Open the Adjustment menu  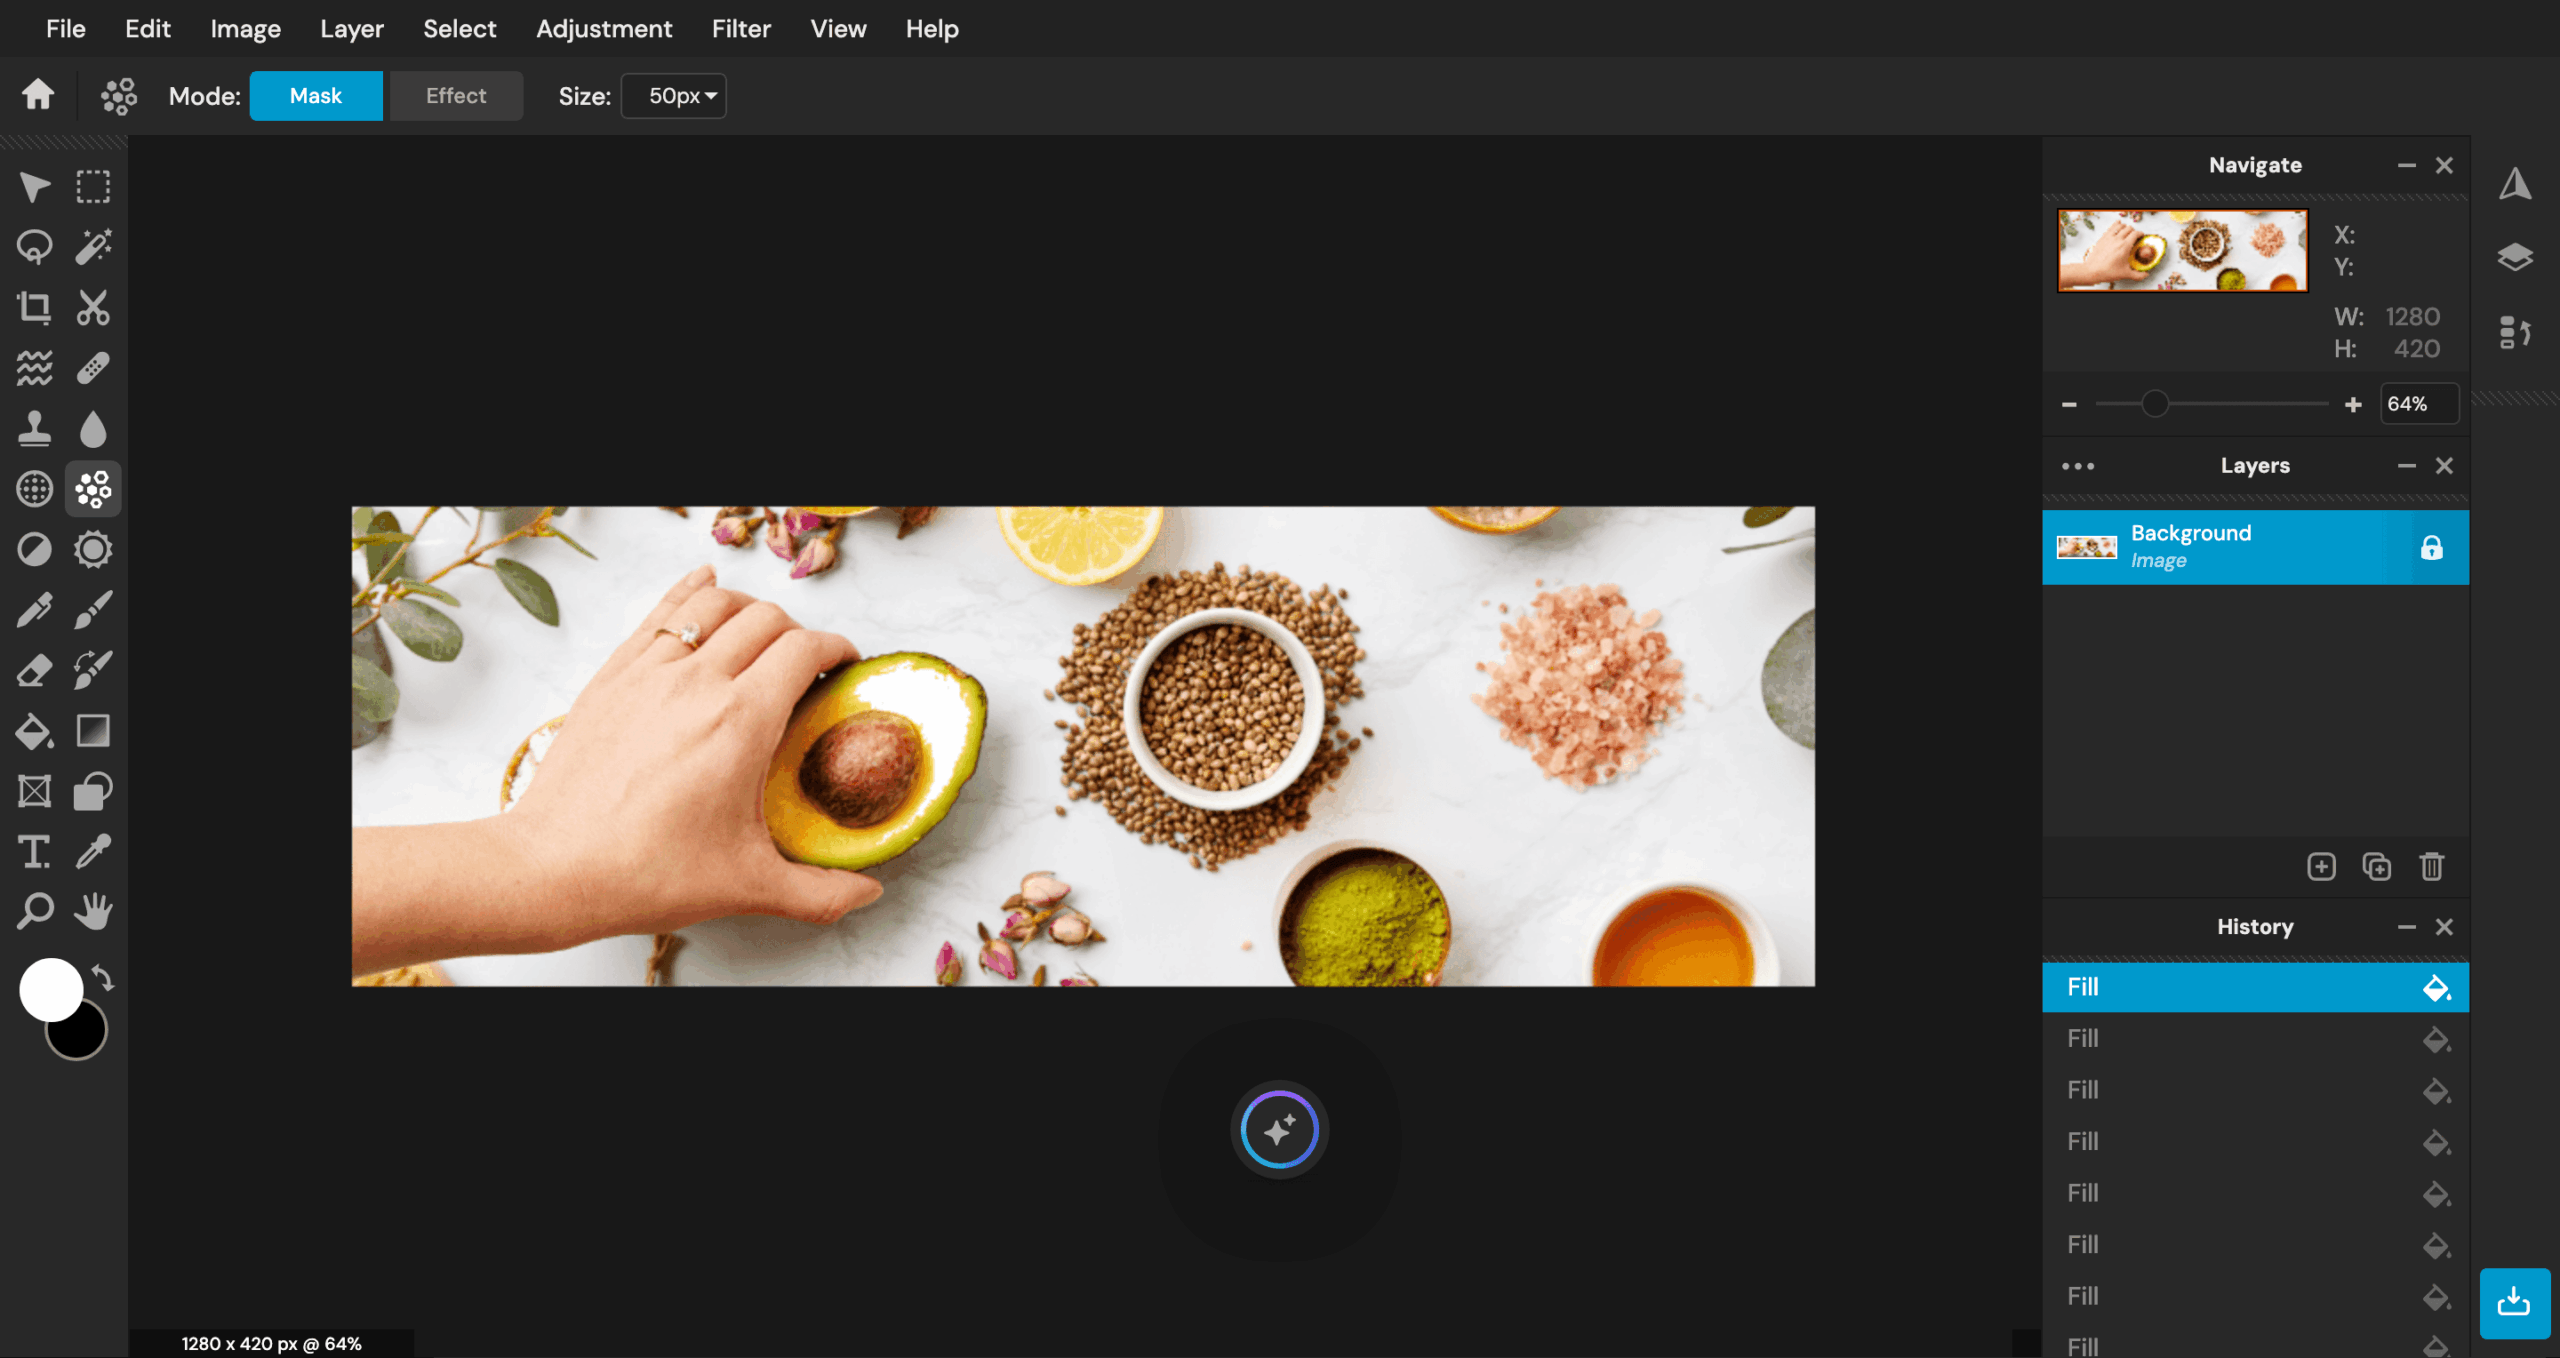point(604,29)
